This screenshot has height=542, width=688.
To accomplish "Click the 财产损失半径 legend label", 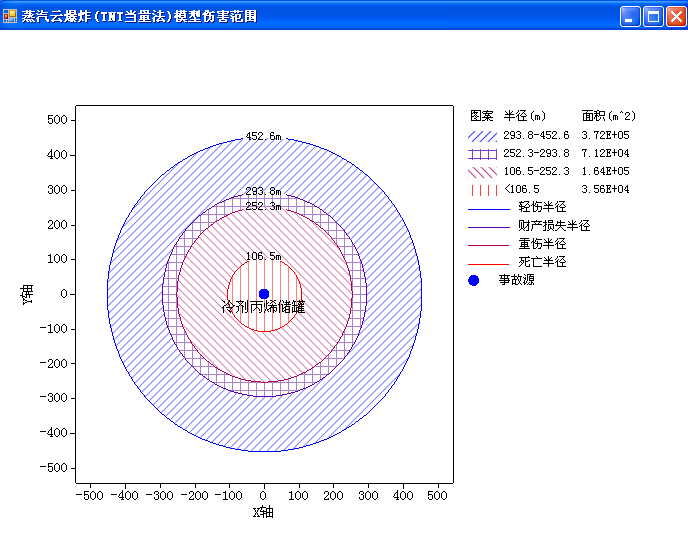I will click(554, 226).
